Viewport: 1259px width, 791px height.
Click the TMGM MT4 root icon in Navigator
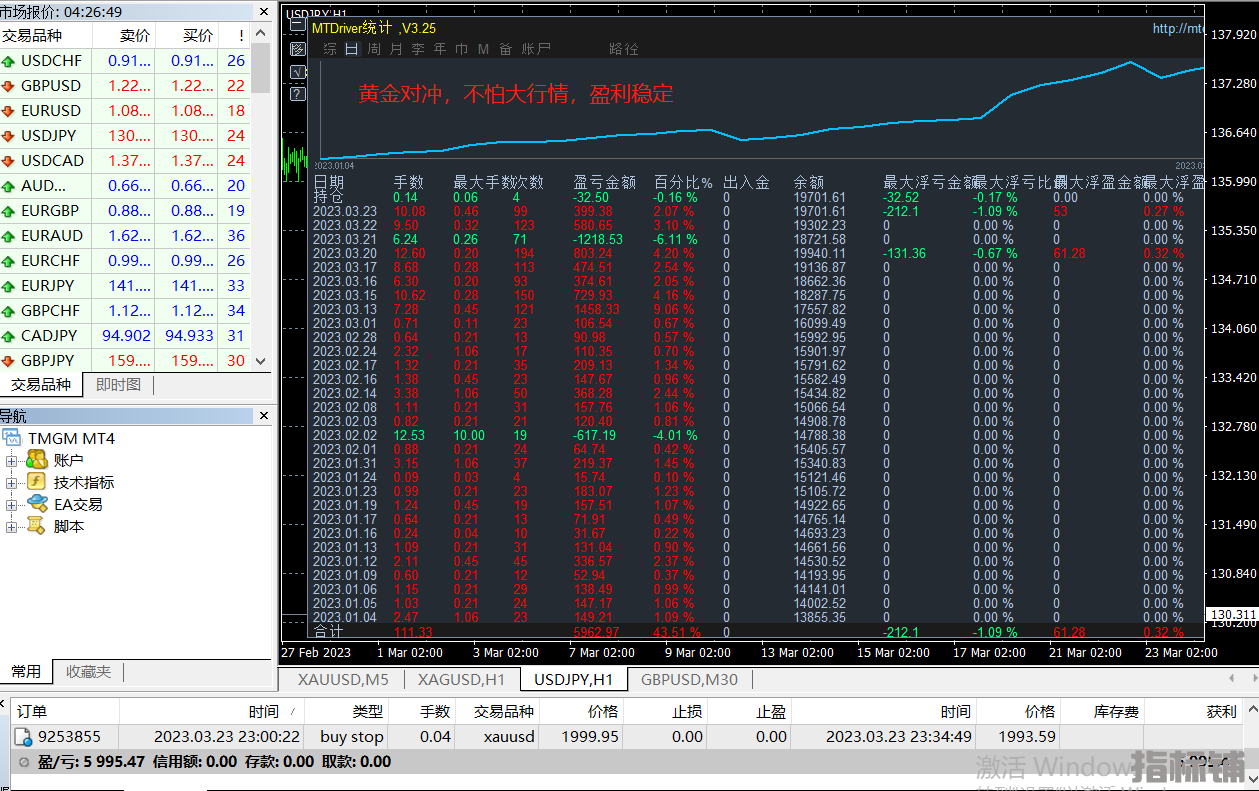click(x=12, y=438)
